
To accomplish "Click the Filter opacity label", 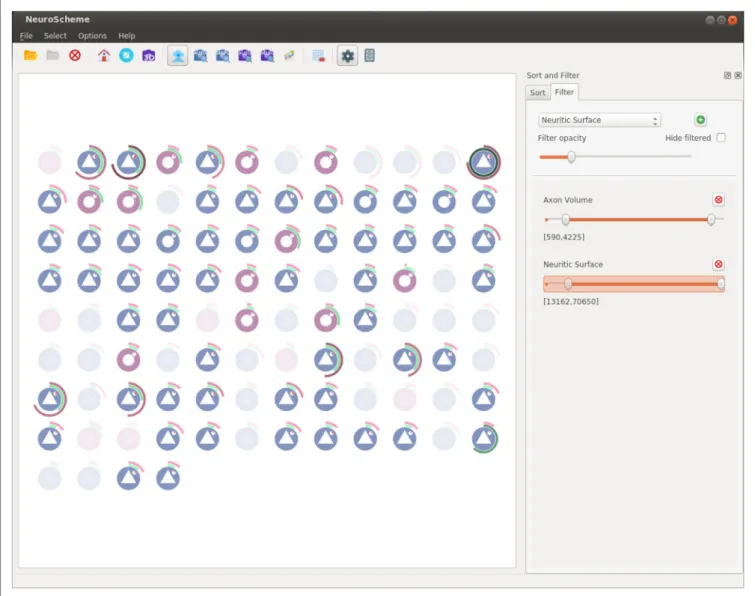I will tap(562, 138).
